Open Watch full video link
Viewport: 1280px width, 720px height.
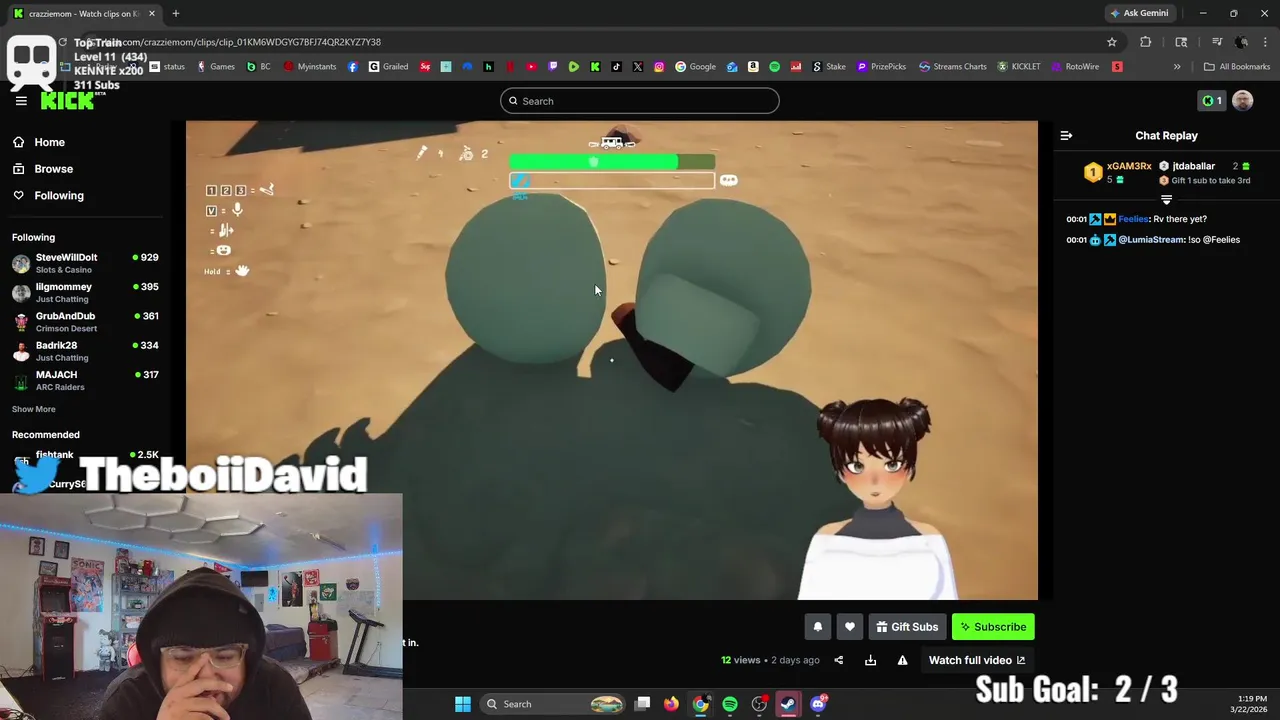[977, 660]
